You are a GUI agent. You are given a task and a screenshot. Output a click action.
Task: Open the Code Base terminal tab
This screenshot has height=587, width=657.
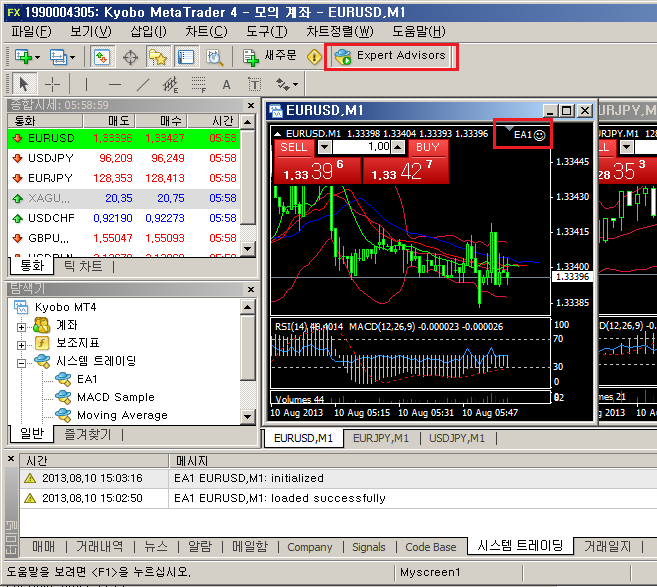pos(431,547)
